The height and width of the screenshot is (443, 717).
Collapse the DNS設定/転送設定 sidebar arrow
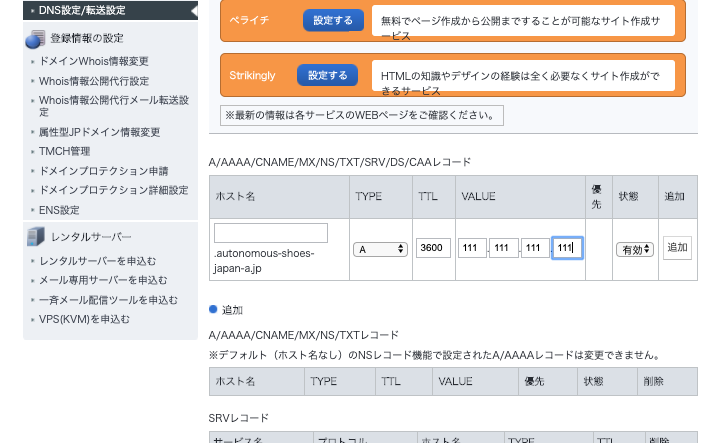pos(193,10)
